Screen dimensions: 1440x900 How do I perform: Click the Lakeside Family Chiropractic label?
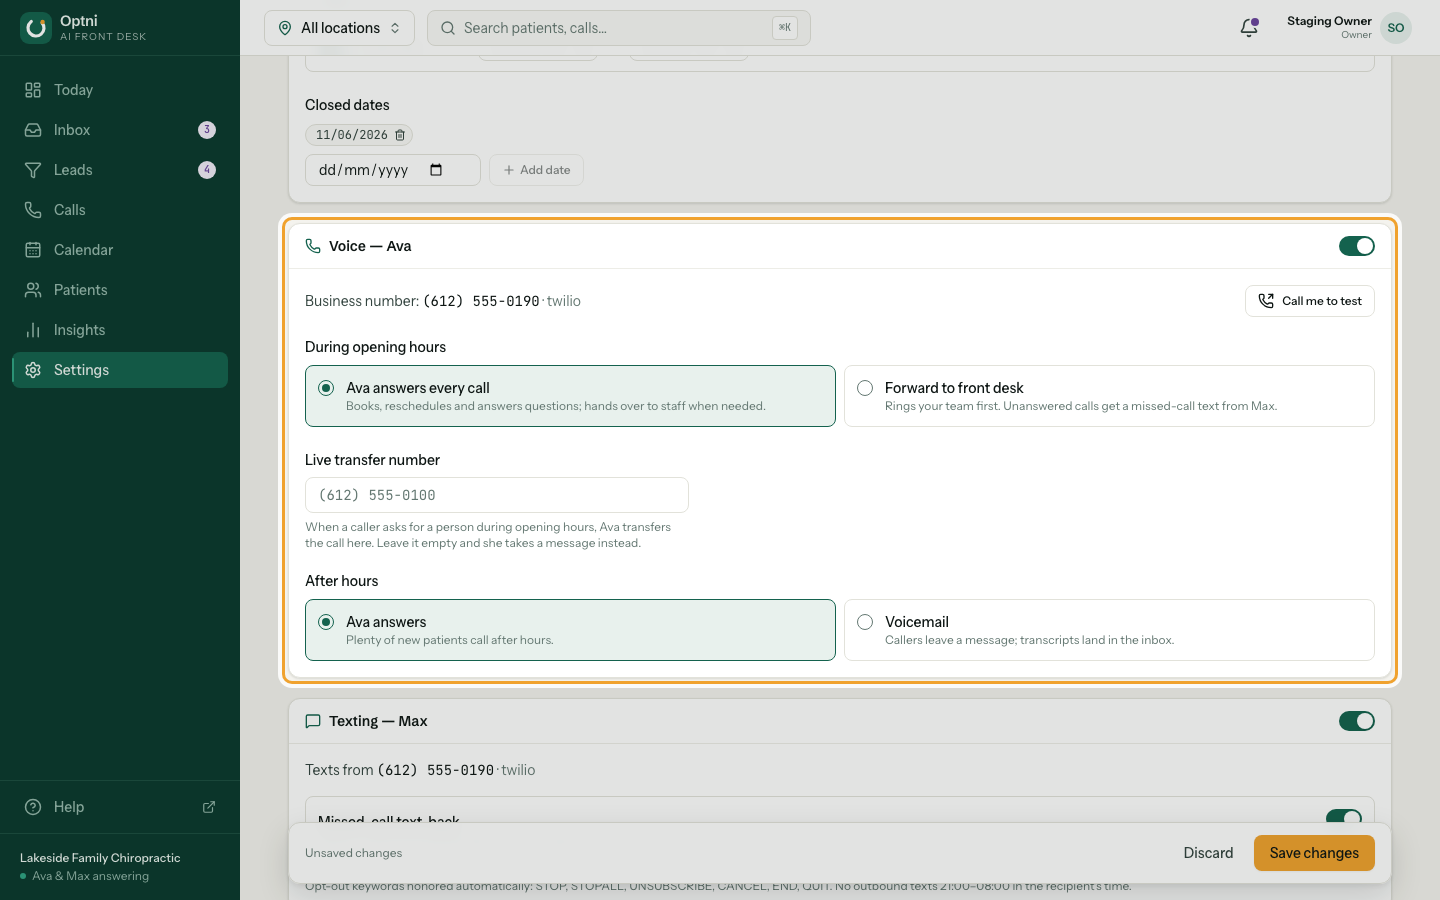click(x=100, y=858)
